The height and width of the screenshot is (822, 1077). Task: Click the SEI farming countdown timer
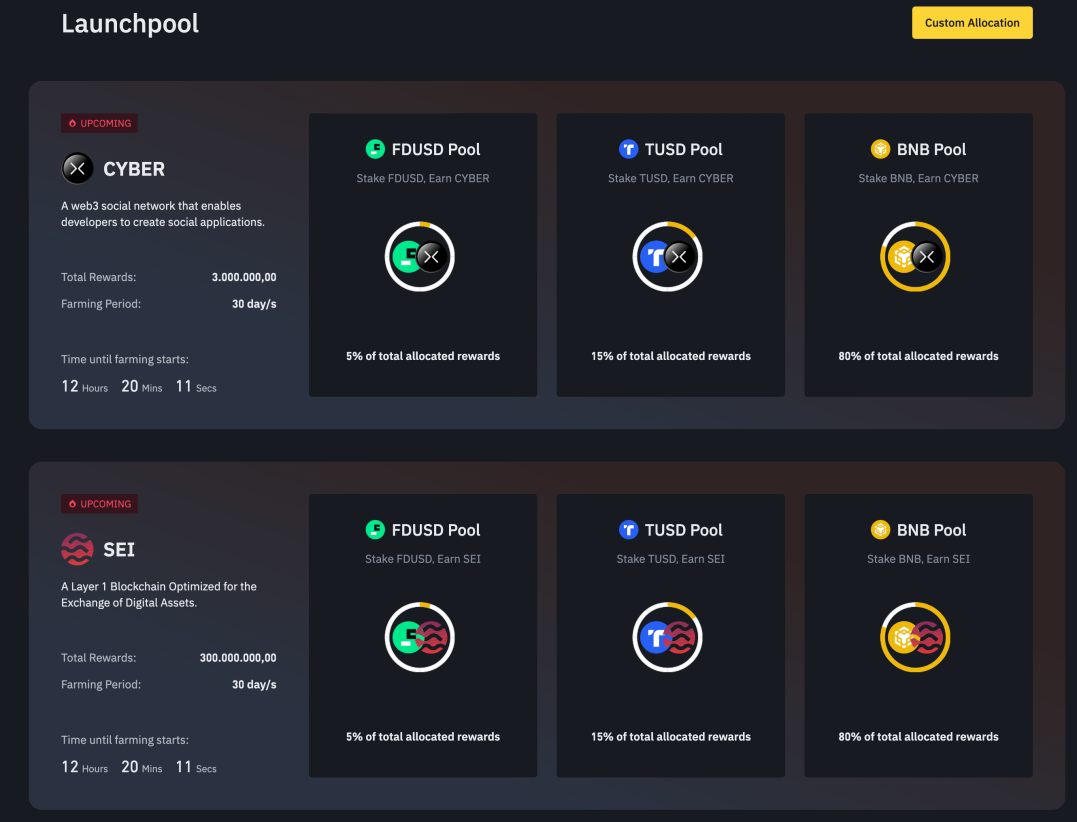pyautogui.click(x=140, y=767)
